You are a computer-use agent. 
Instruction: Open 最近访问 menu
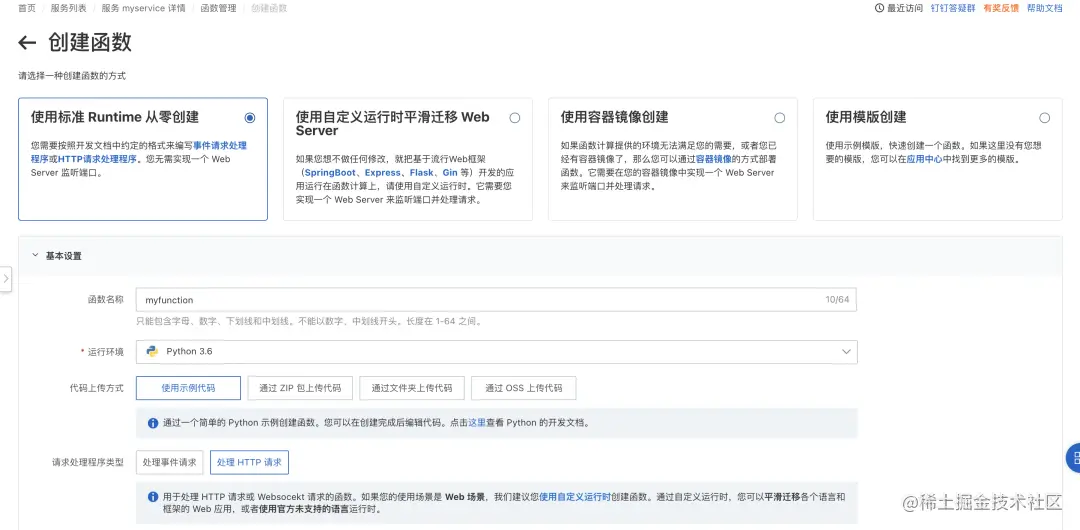pos(899,8)
